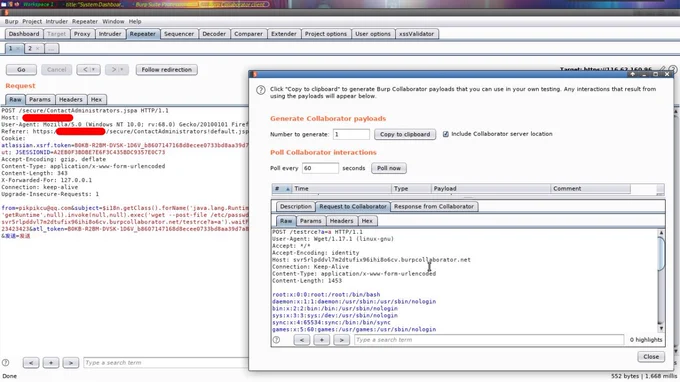
Task: Open the Burp menu
Action: 11,21
